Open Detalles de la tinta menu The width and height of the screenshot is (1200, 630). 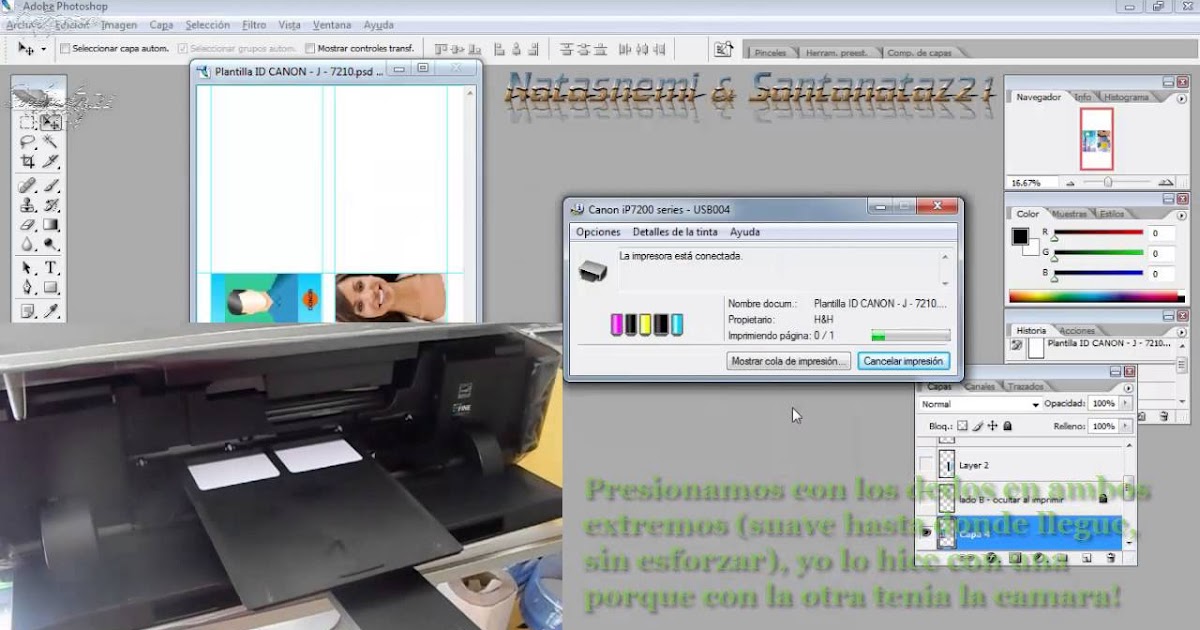pos(675,232)
